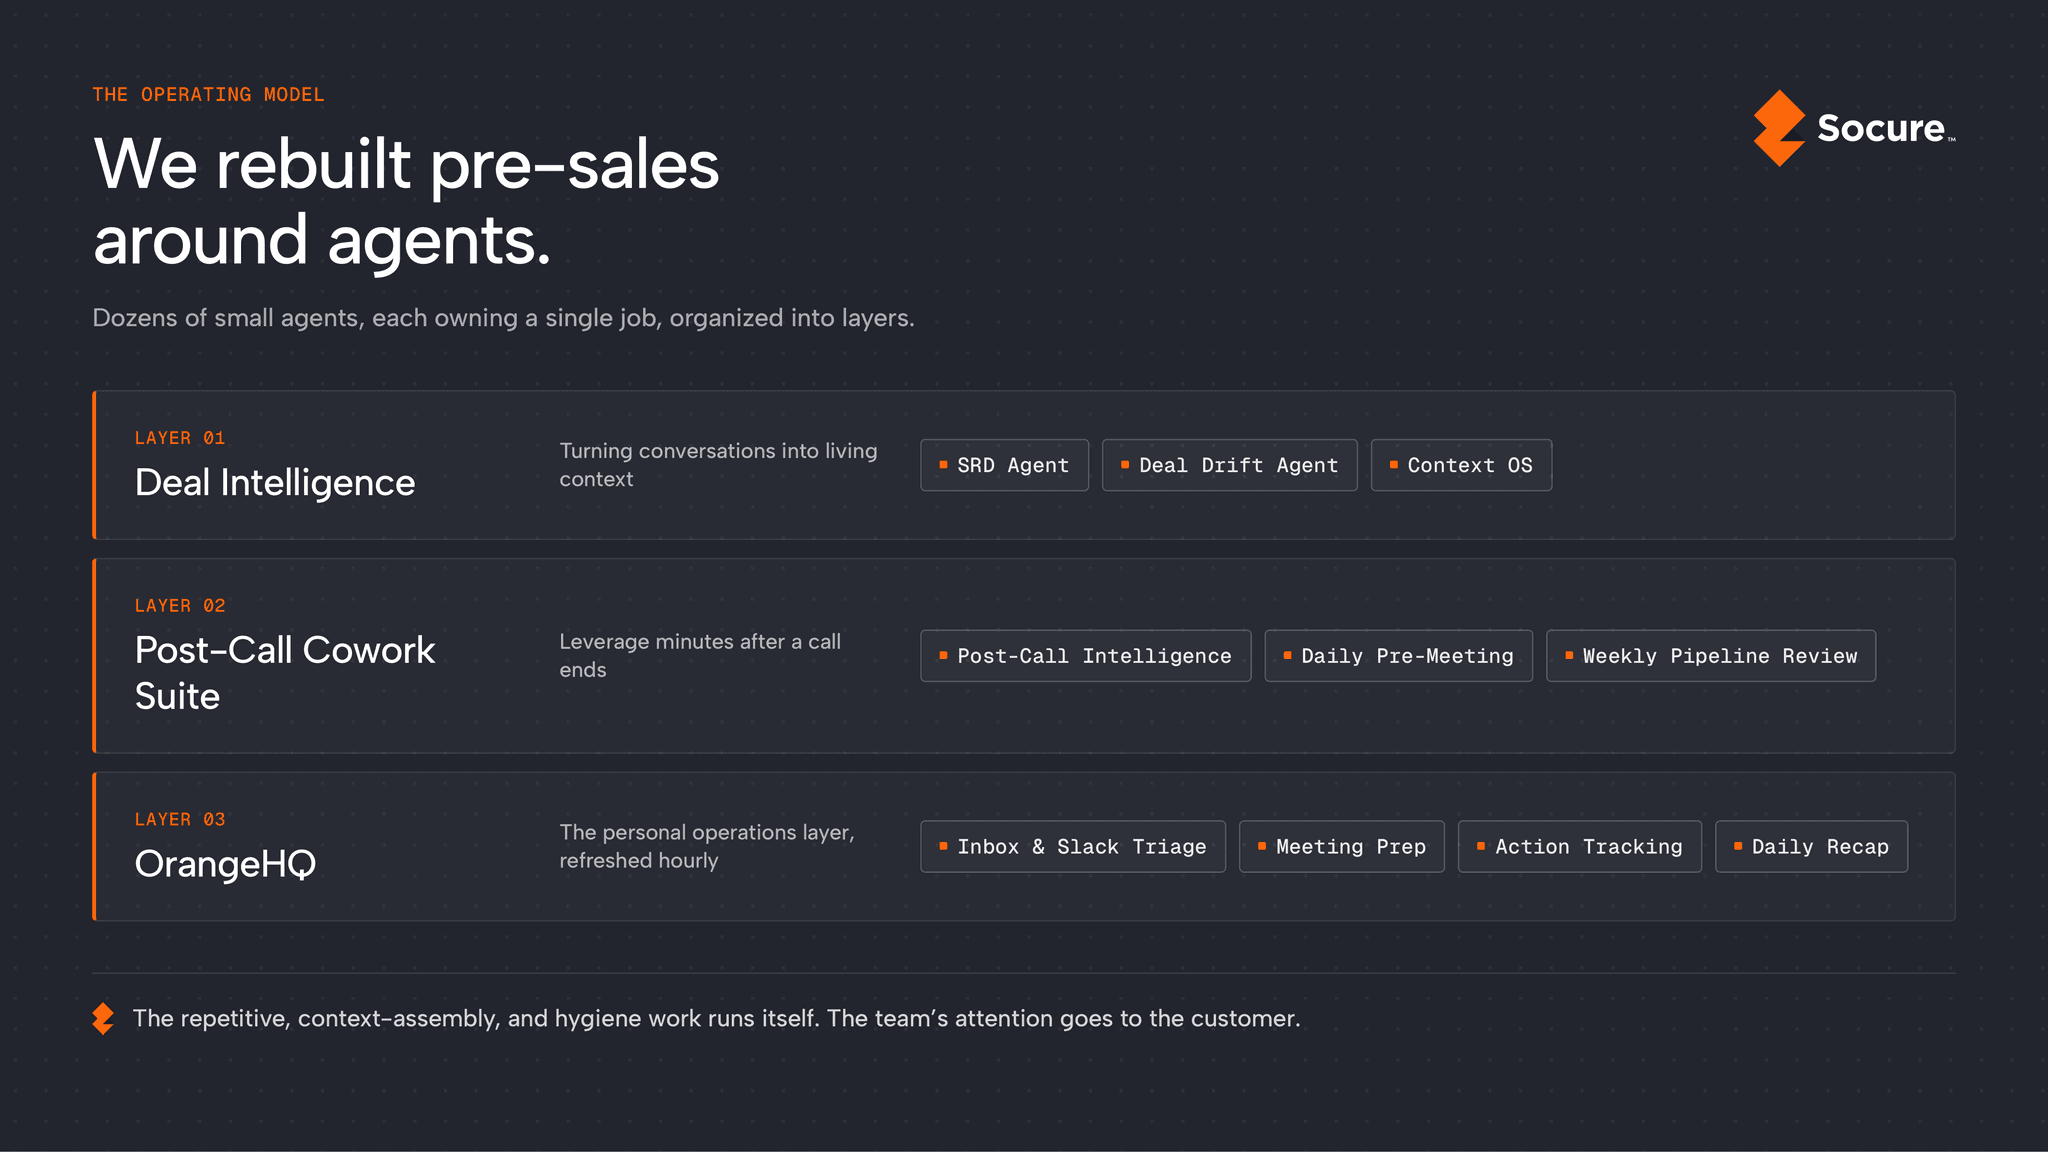Open the Post-Call Intelligence chip
2048x1152 pixels.
(1085, 656)
